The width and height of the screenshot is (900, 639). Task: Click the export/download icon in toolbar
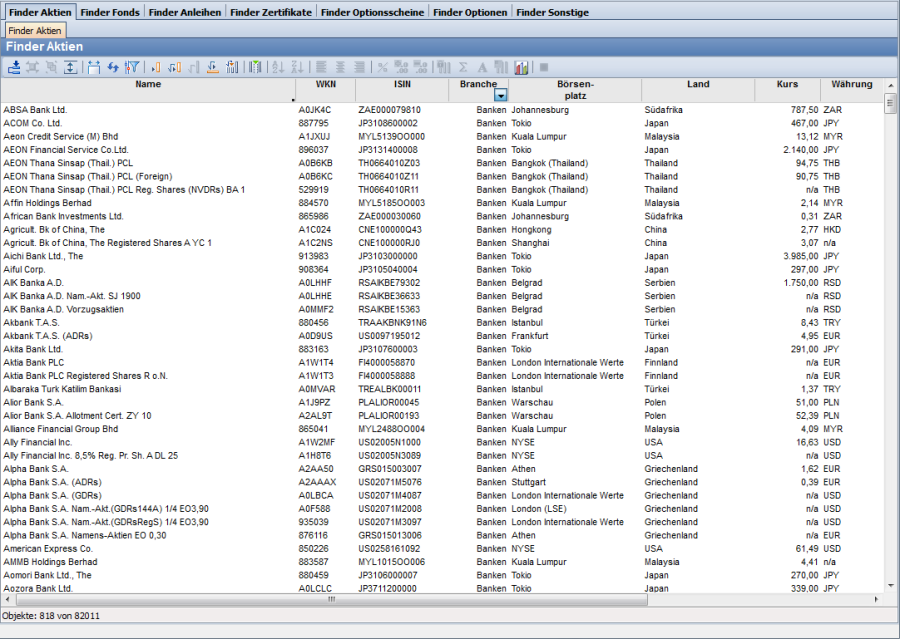tap(14, 67)
